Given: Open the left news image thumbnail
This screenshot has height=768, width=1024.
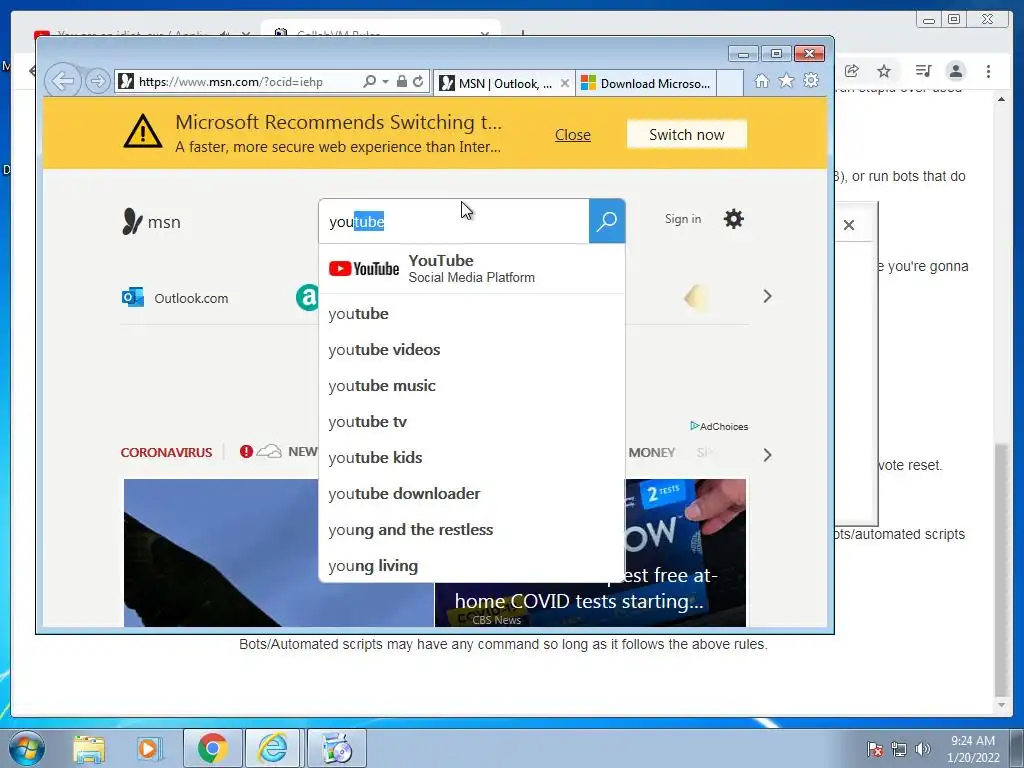Looking at the screenshot, I should tap(221, 552).
